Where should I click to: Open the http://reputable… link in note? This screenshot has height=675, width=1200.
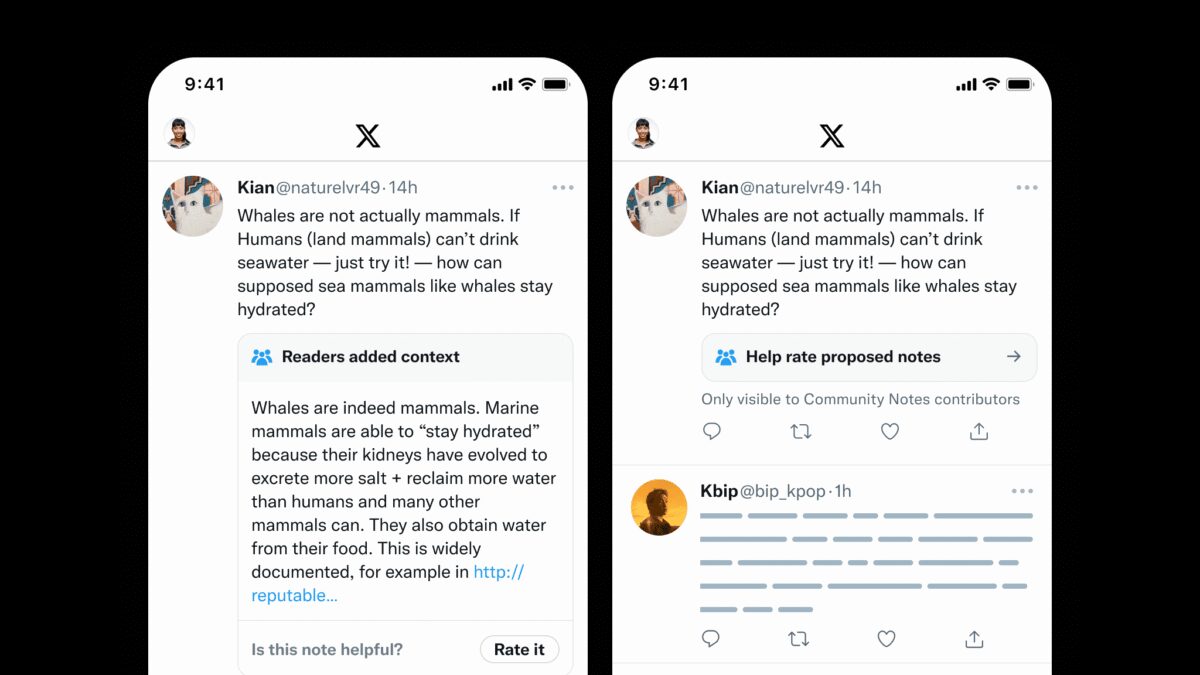click(387, 583)
